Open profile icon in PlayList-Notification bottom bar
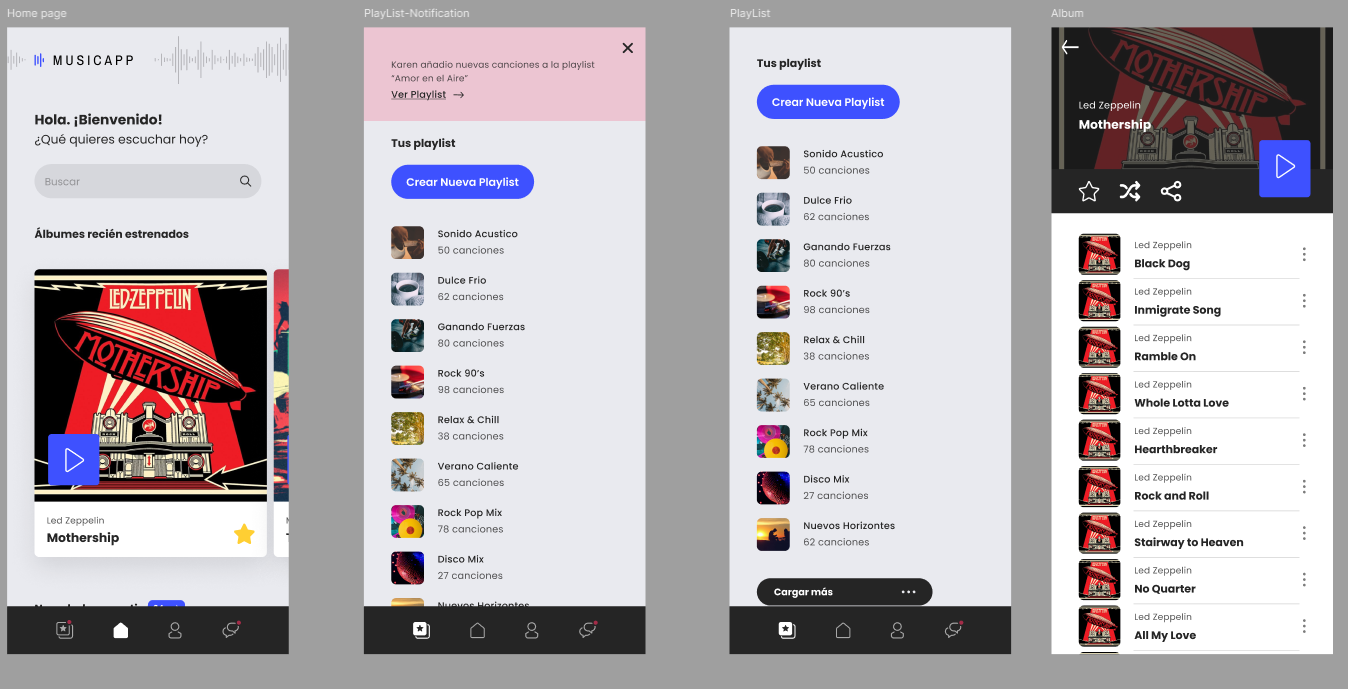The image size is (1348, 689). pyautogui.click(x=532, y=630)
